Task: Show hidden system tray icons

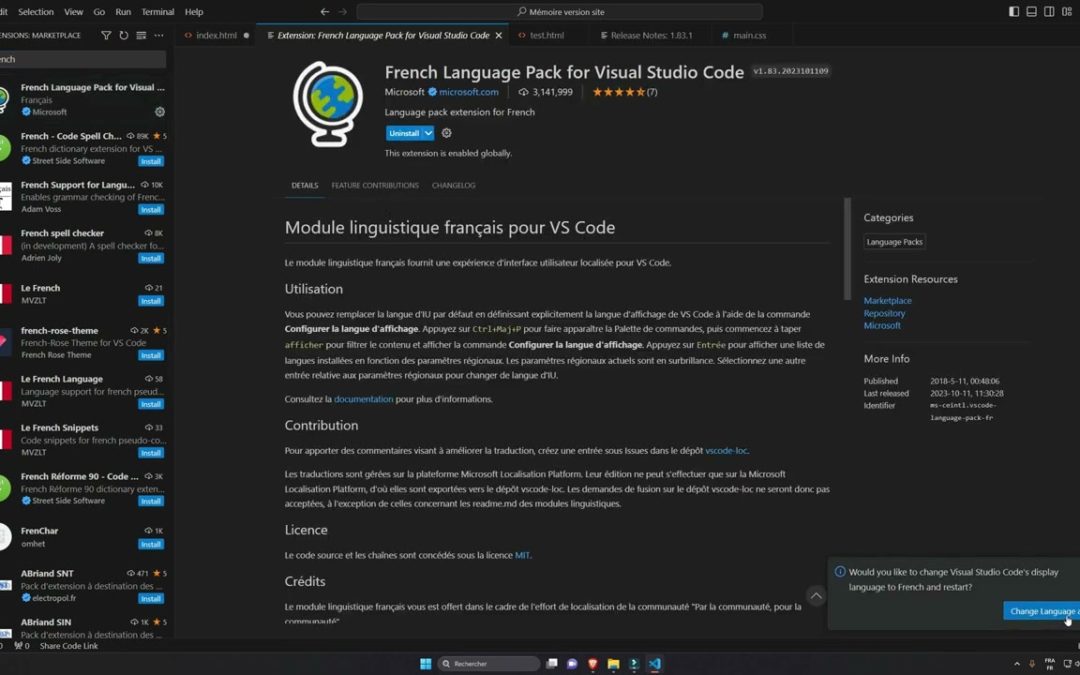Action: 1017,664
